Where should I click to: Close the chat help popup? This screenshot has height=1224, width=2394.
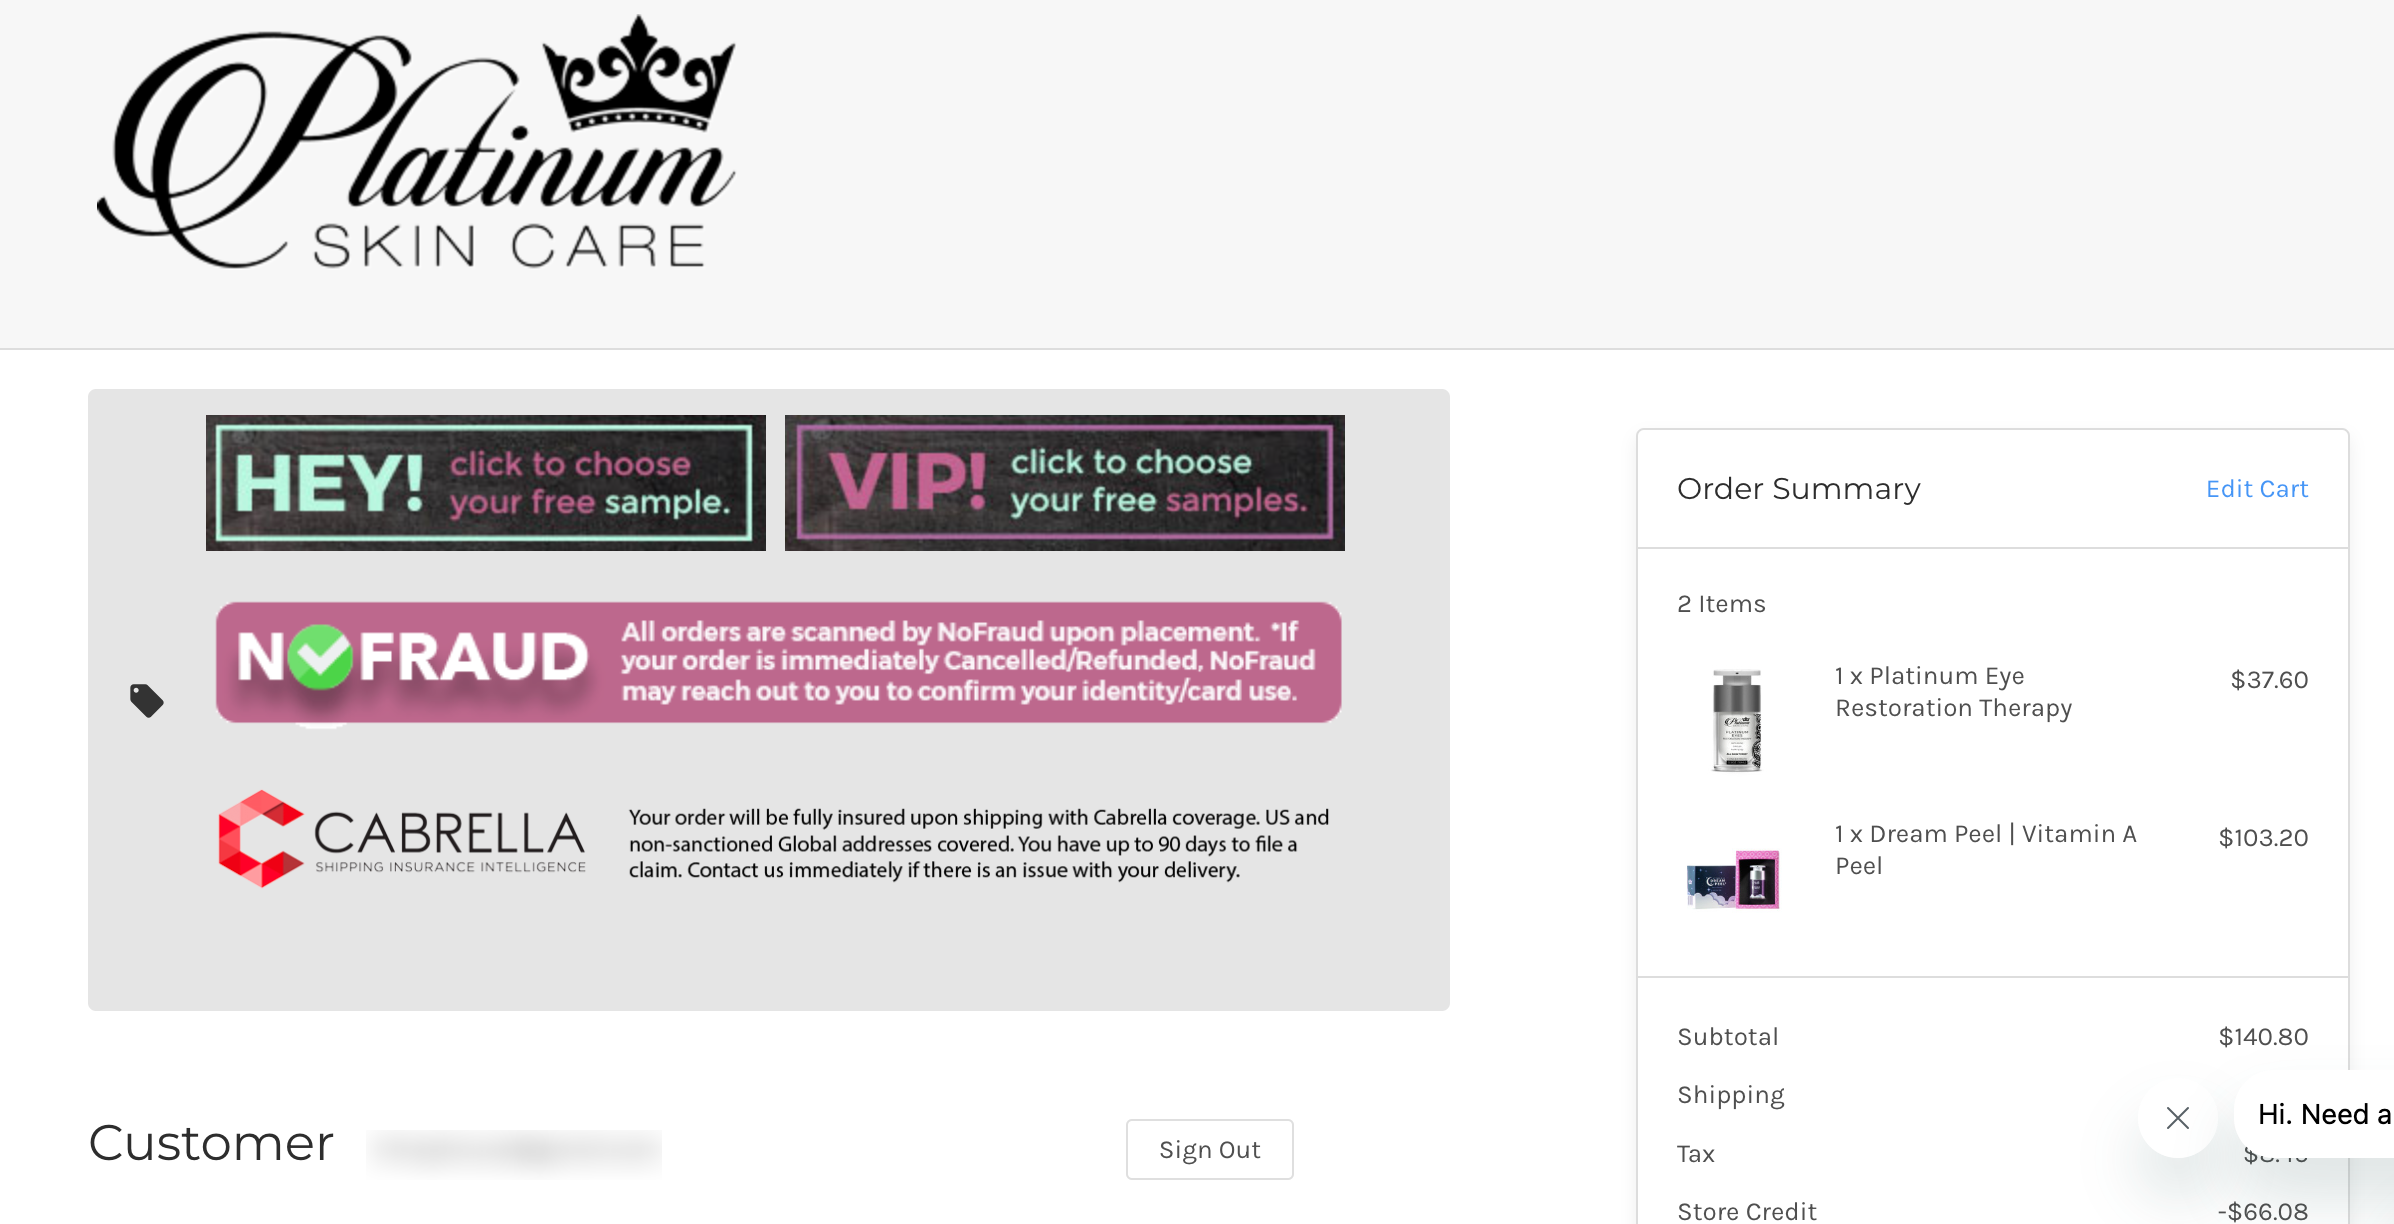point(2178,1117)
